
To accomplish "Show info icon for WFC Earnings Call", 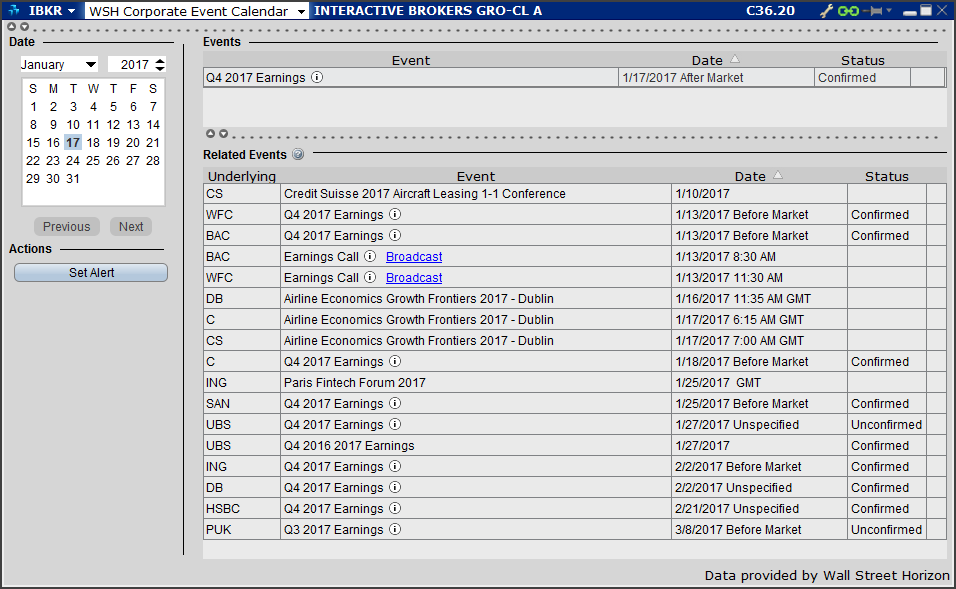I will pyautogui.click(x=370, y=277).
